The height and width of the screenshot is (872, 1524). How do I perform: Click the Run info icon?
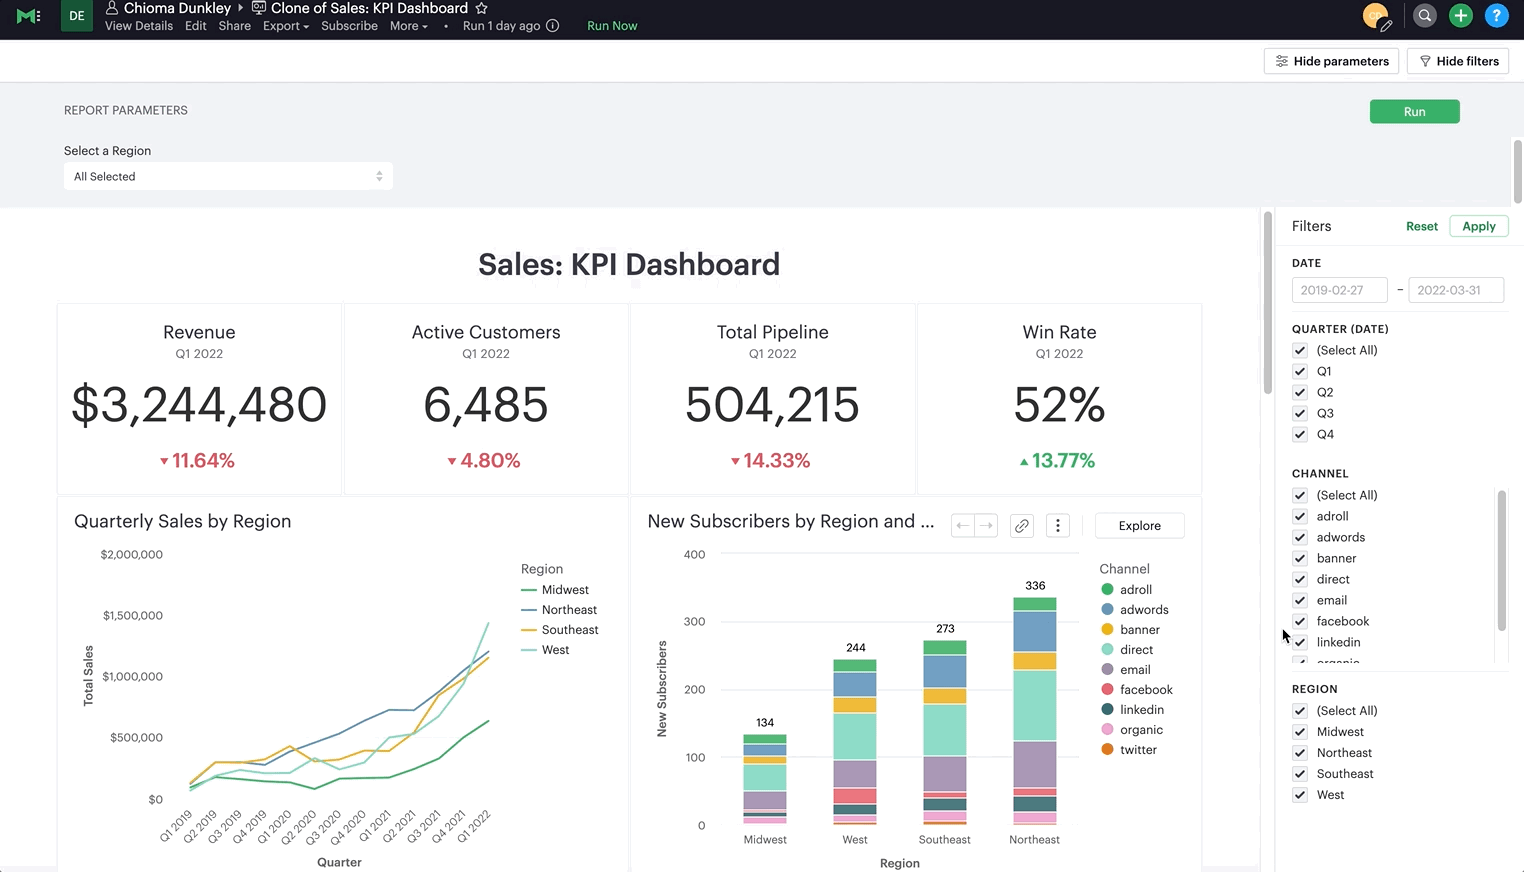click(x=553, y=26)
